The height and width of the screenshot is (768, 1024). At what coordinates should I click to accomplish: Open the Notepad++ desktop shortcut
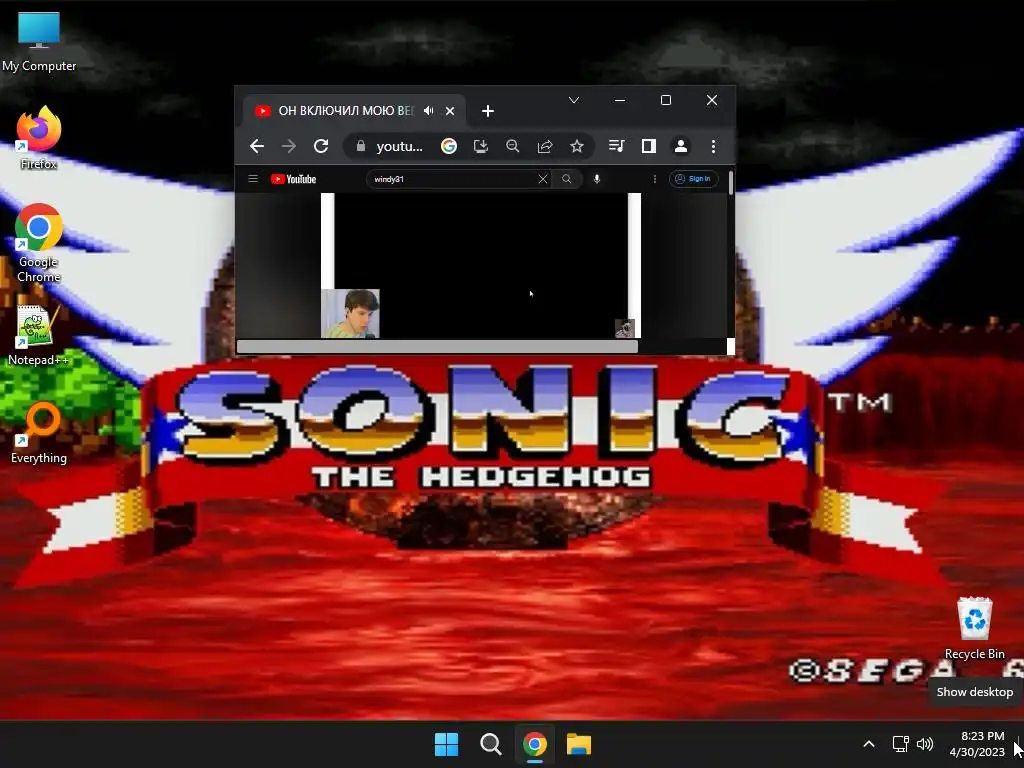(x=38, y=335)
